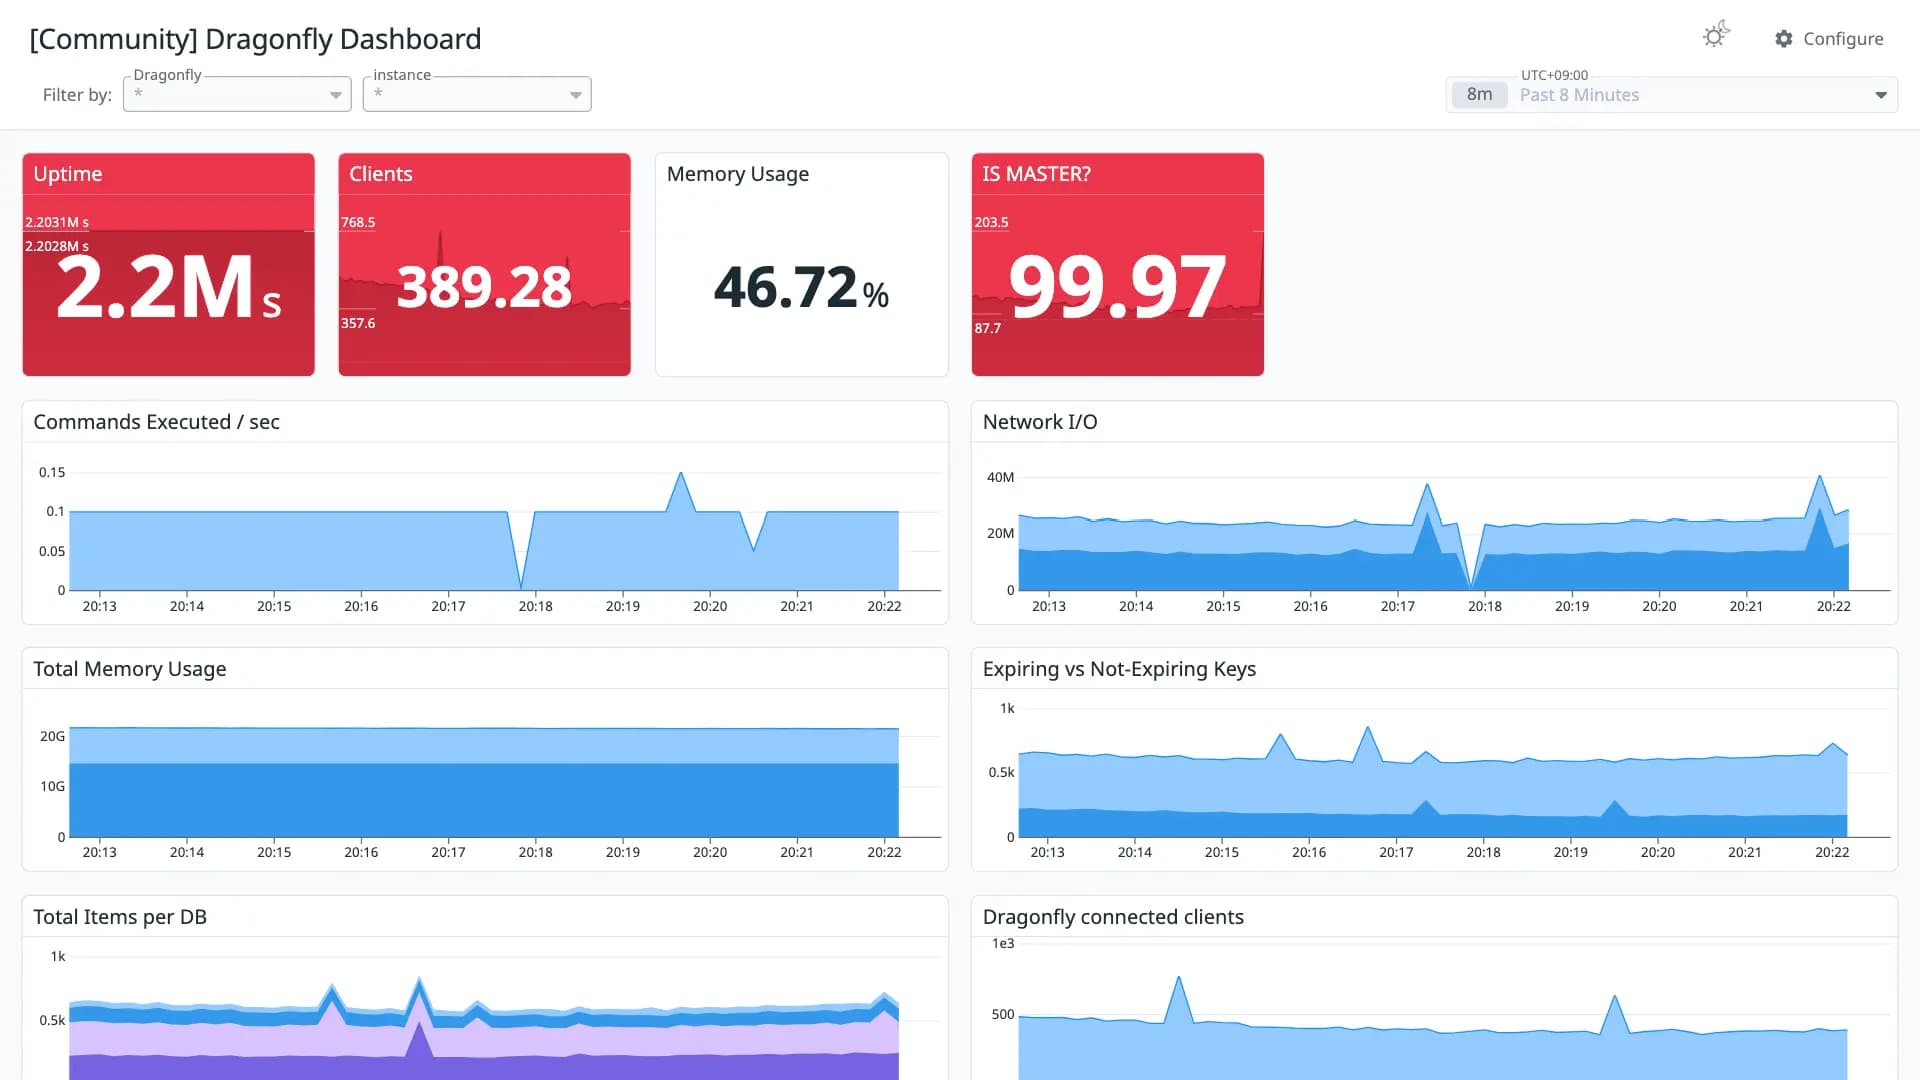This screenshot has width=1920, height=1080.
Task: Click the Total Memory Usage chart title
Action: 130,669
